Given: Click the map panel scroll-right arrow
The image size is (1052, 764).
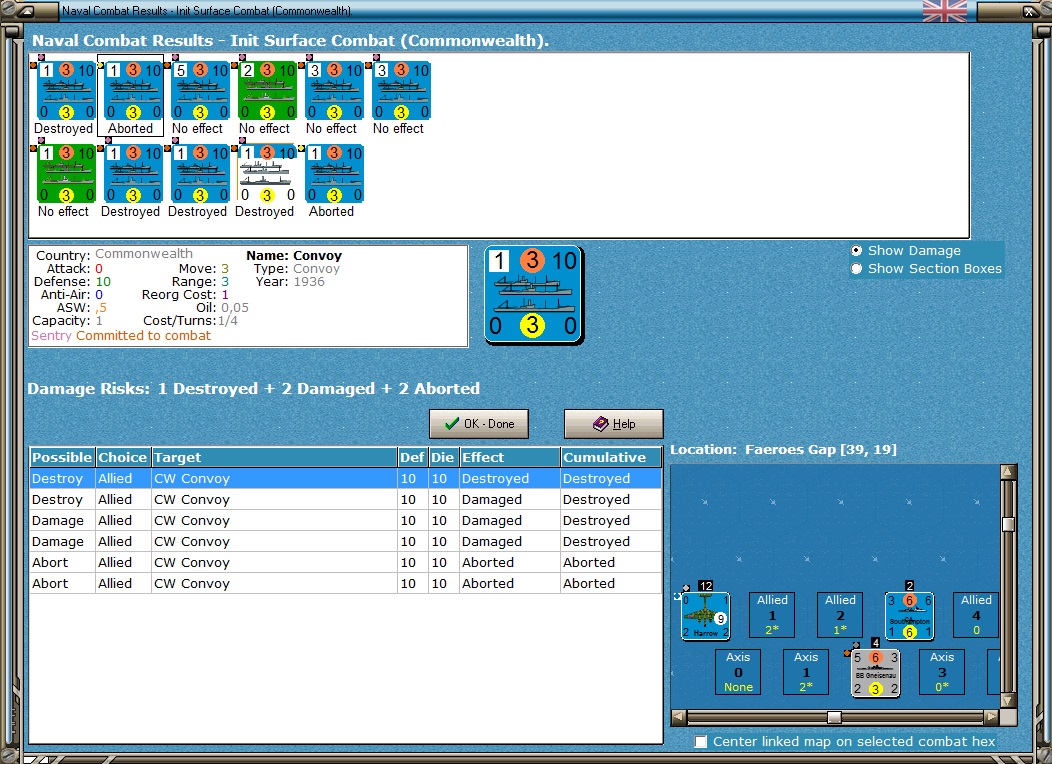Looking at the screenshot, I should (991, 717).
